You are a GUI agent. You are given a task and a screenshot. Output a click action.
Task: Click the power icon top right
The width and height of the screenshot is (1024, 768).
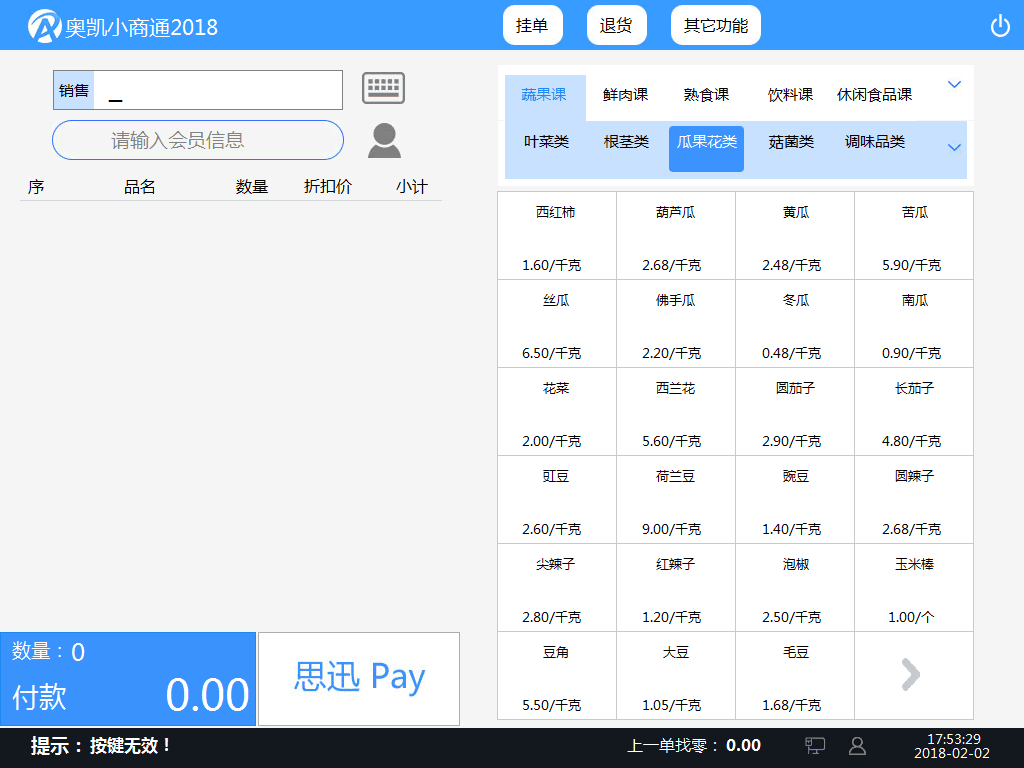pyautogui.click(x=1000, y=27)
